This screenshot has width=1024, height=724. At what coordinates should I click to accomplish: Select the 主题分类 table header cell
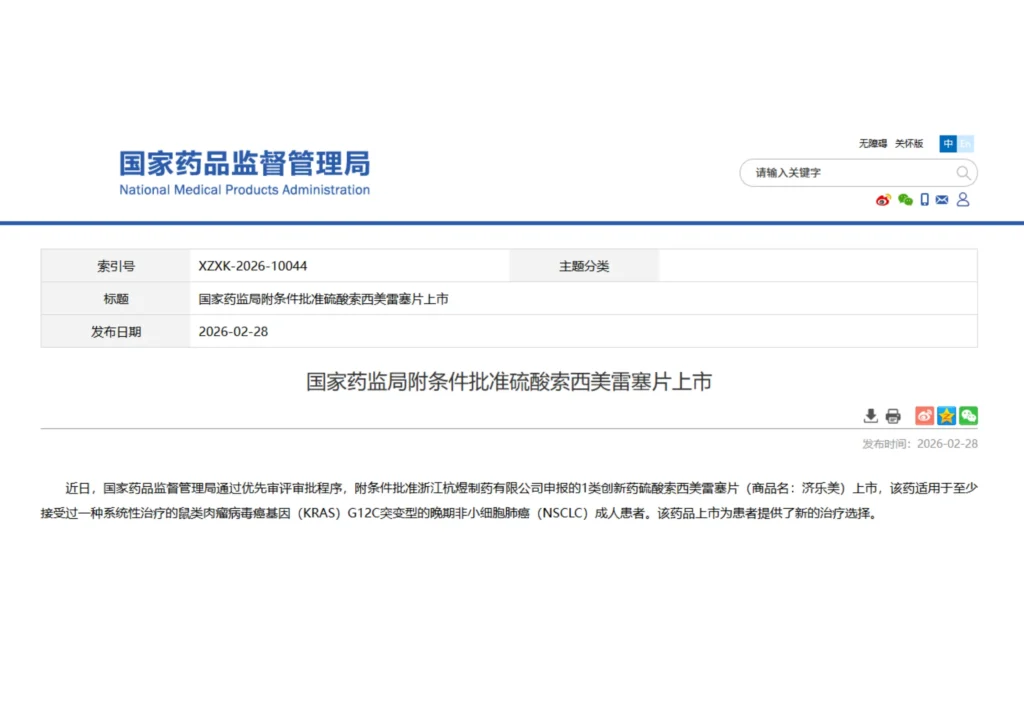pos(584,265)
